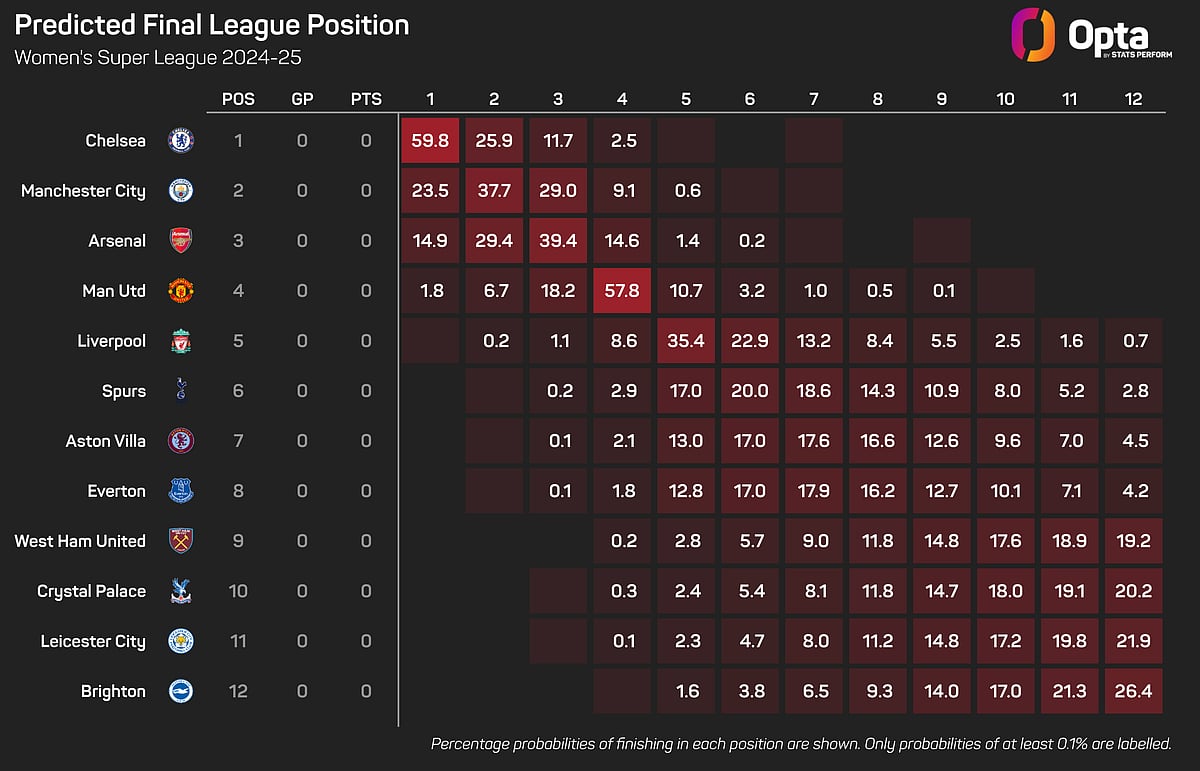
Task: Select Man Utd's 57.8 fourth-place cell
Action: pos(623,291)
